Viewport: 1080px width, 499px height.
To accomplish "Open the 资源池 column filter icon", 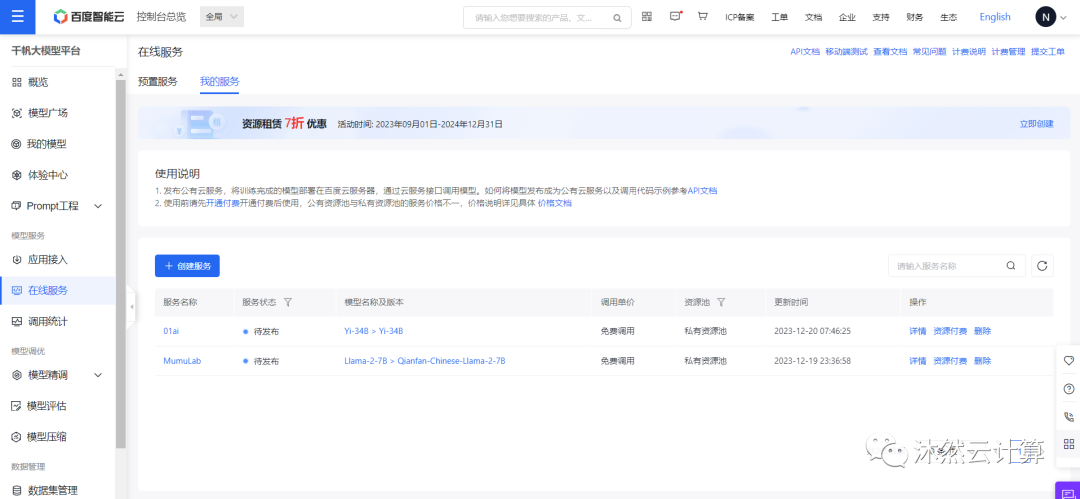I will (x=720, y=302).
